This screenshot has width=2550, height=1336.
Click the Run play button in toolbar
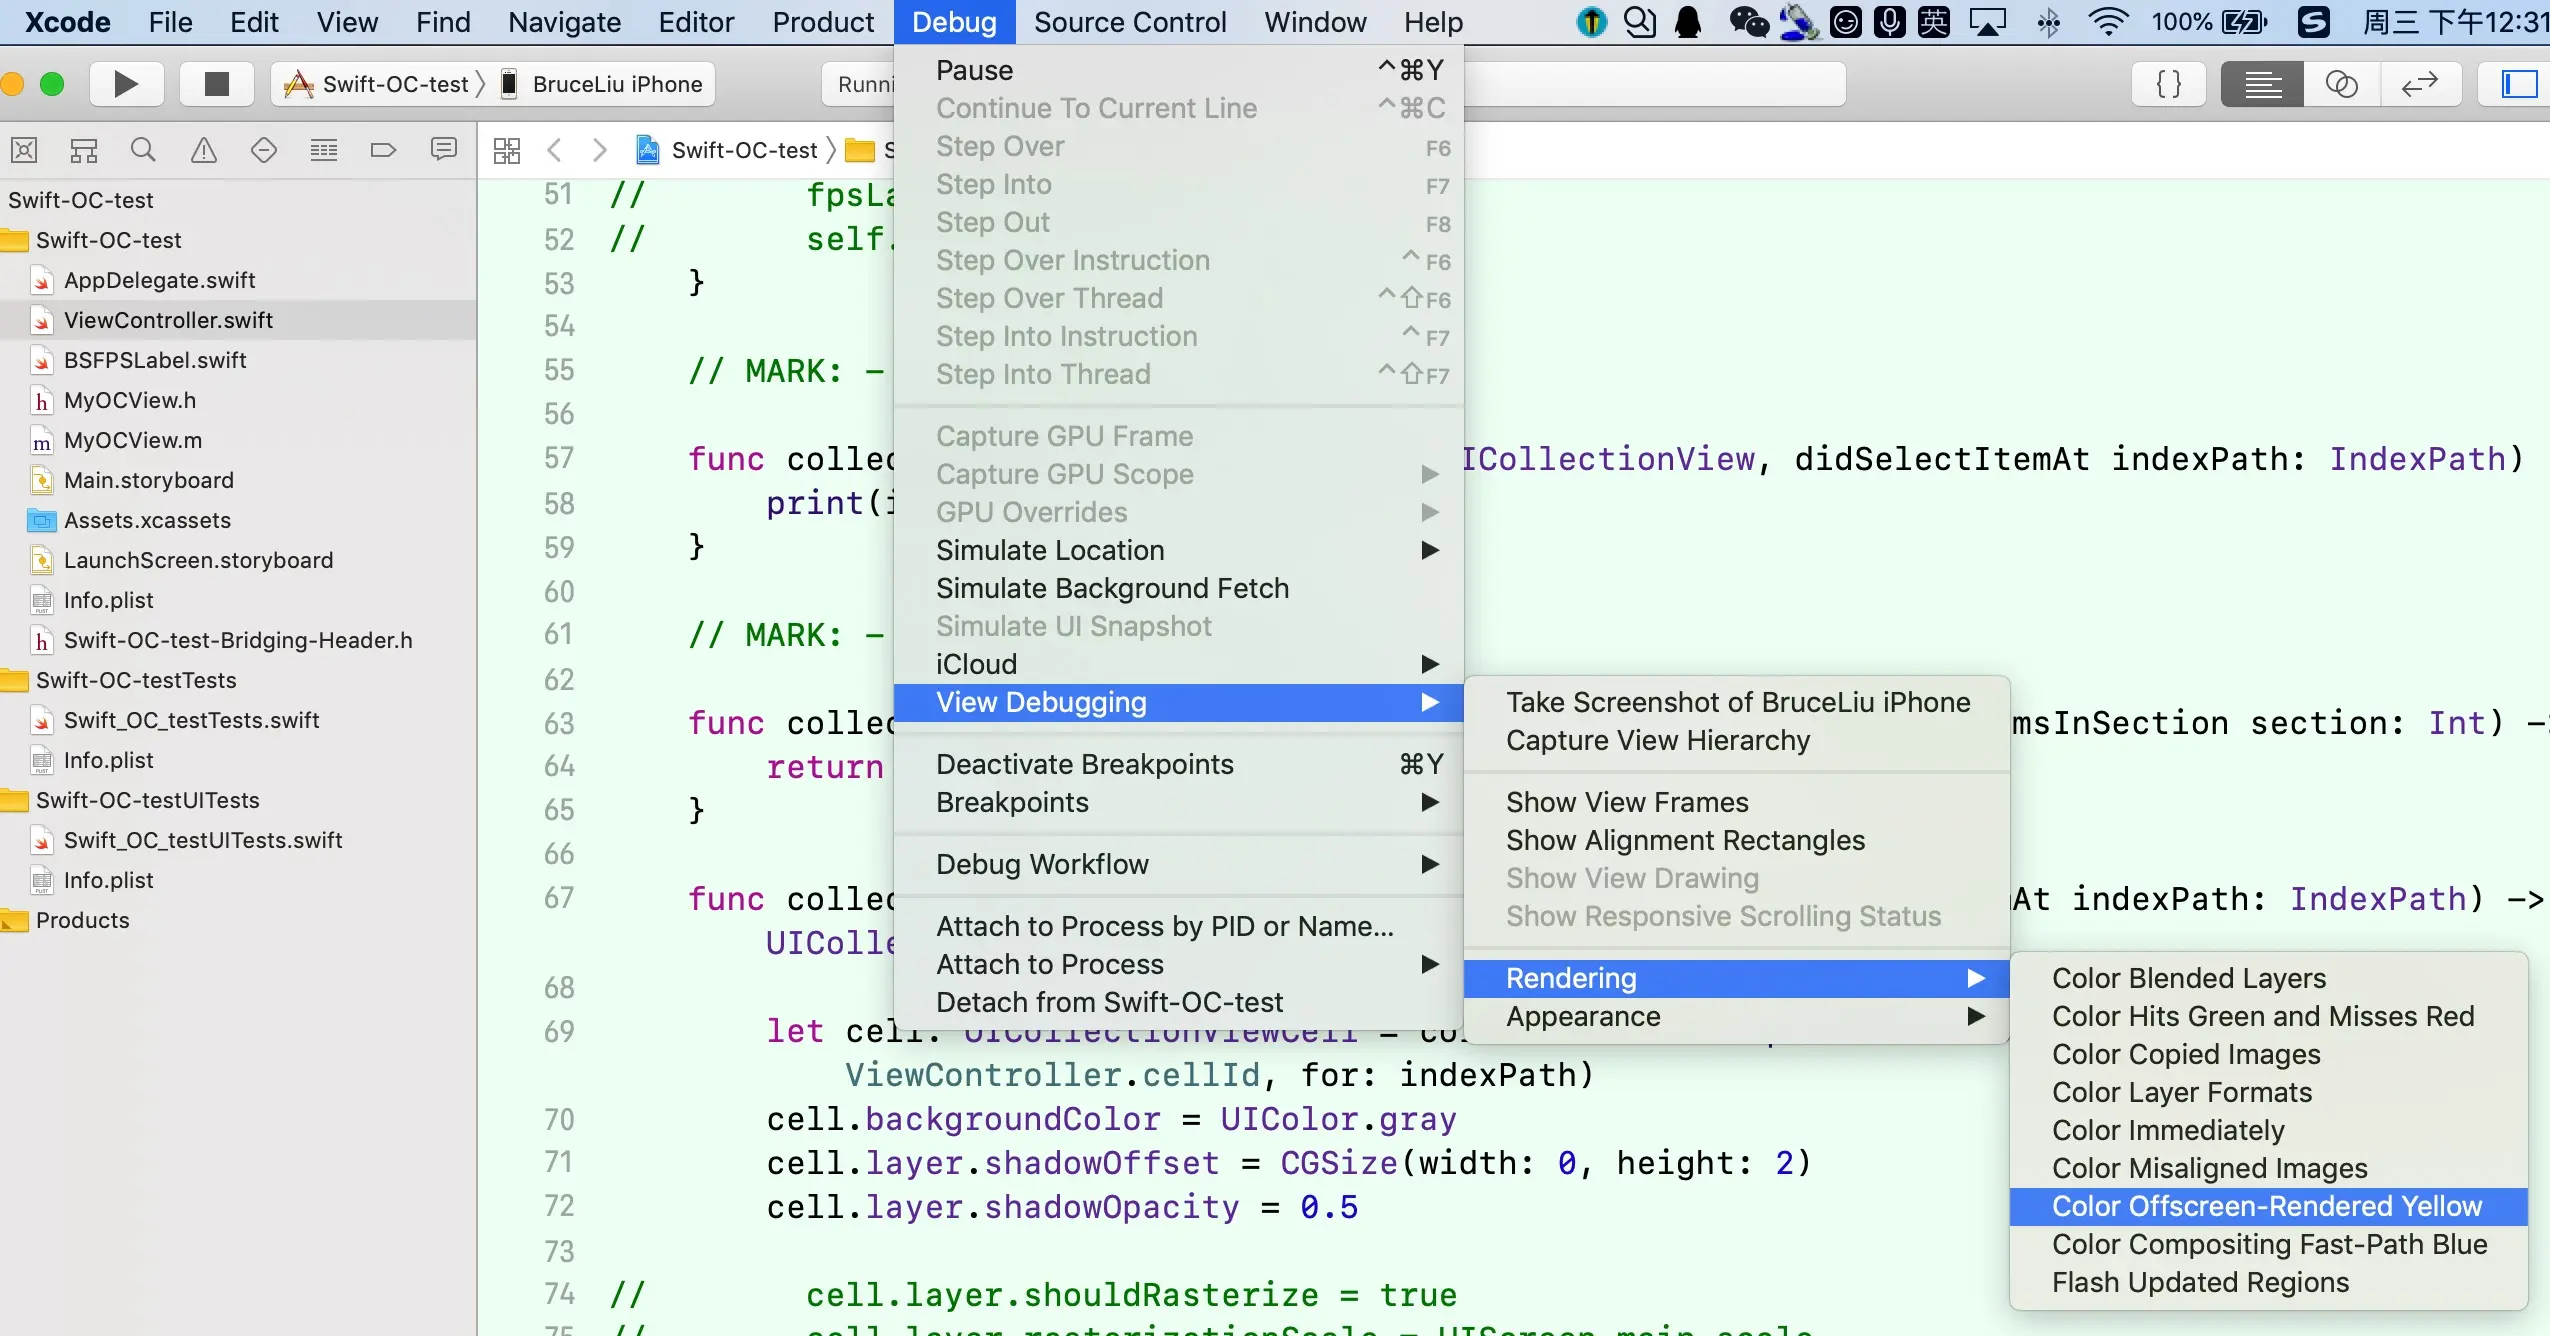click(126, 84)
